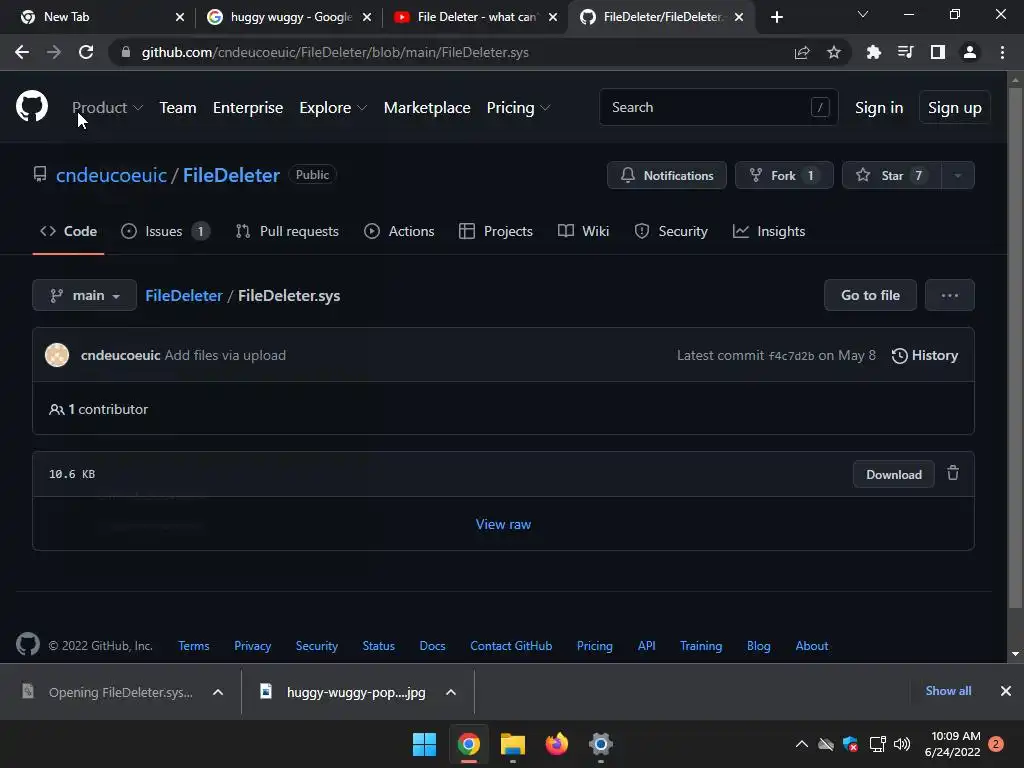Click the Windows Security tray icon

point(850,744)
